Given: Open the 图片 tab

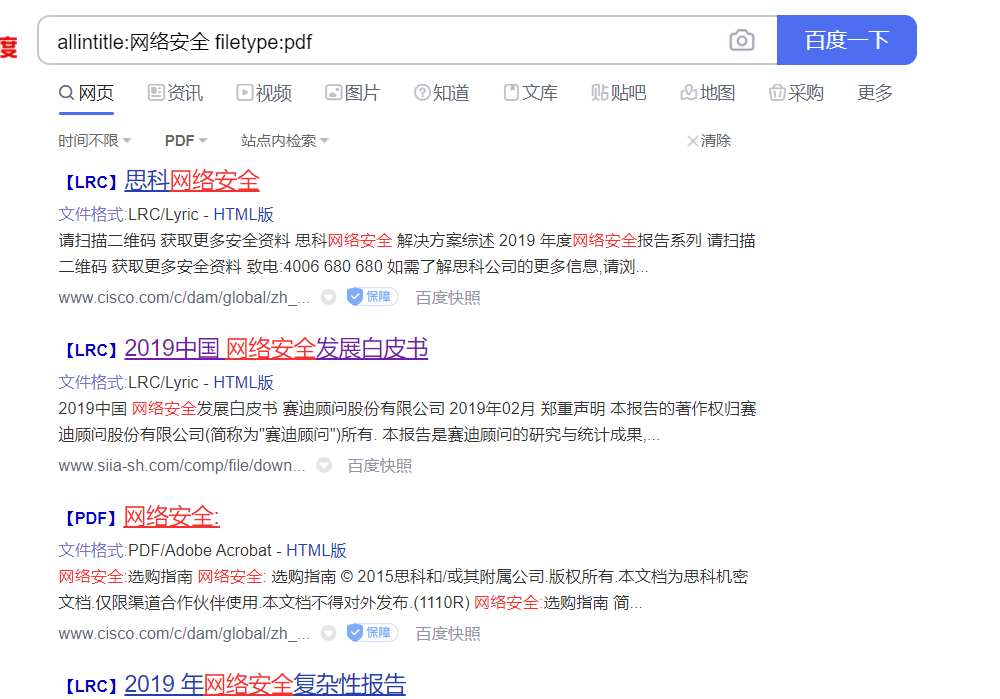Looking at the screenshot, I should click(x=353, y=93).
